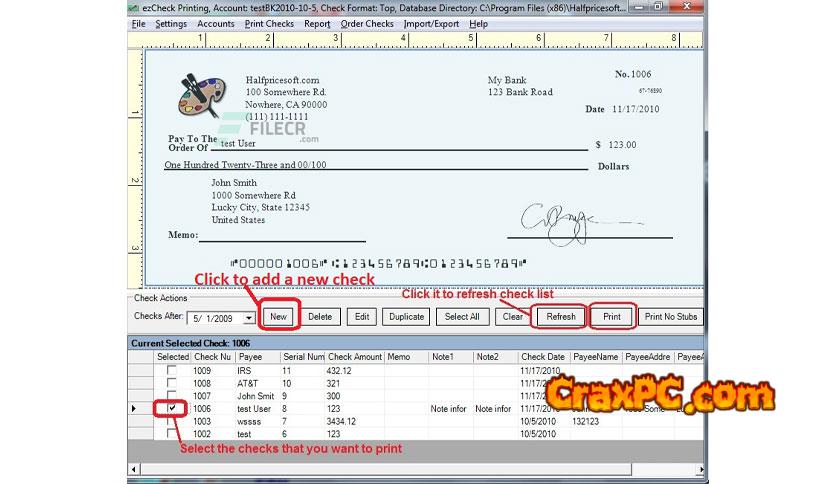Click the New button to add a check

pos(278,317)
